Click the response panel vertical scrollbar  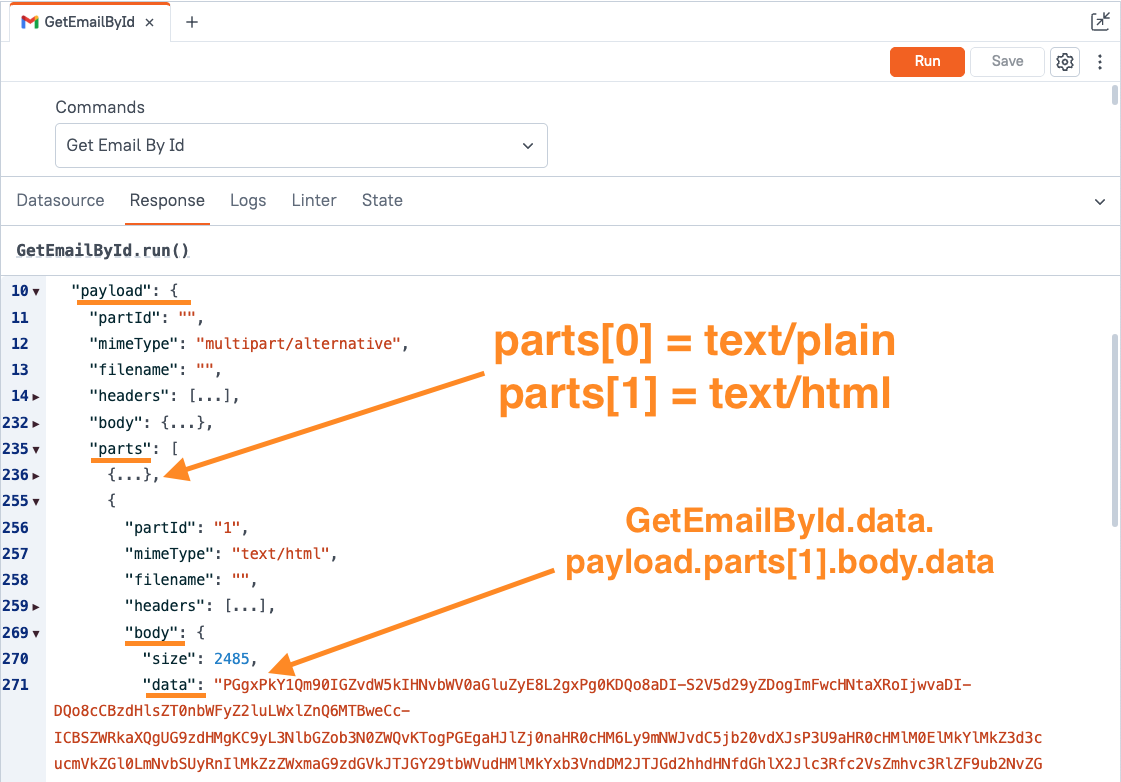[x=1115, y=430]
